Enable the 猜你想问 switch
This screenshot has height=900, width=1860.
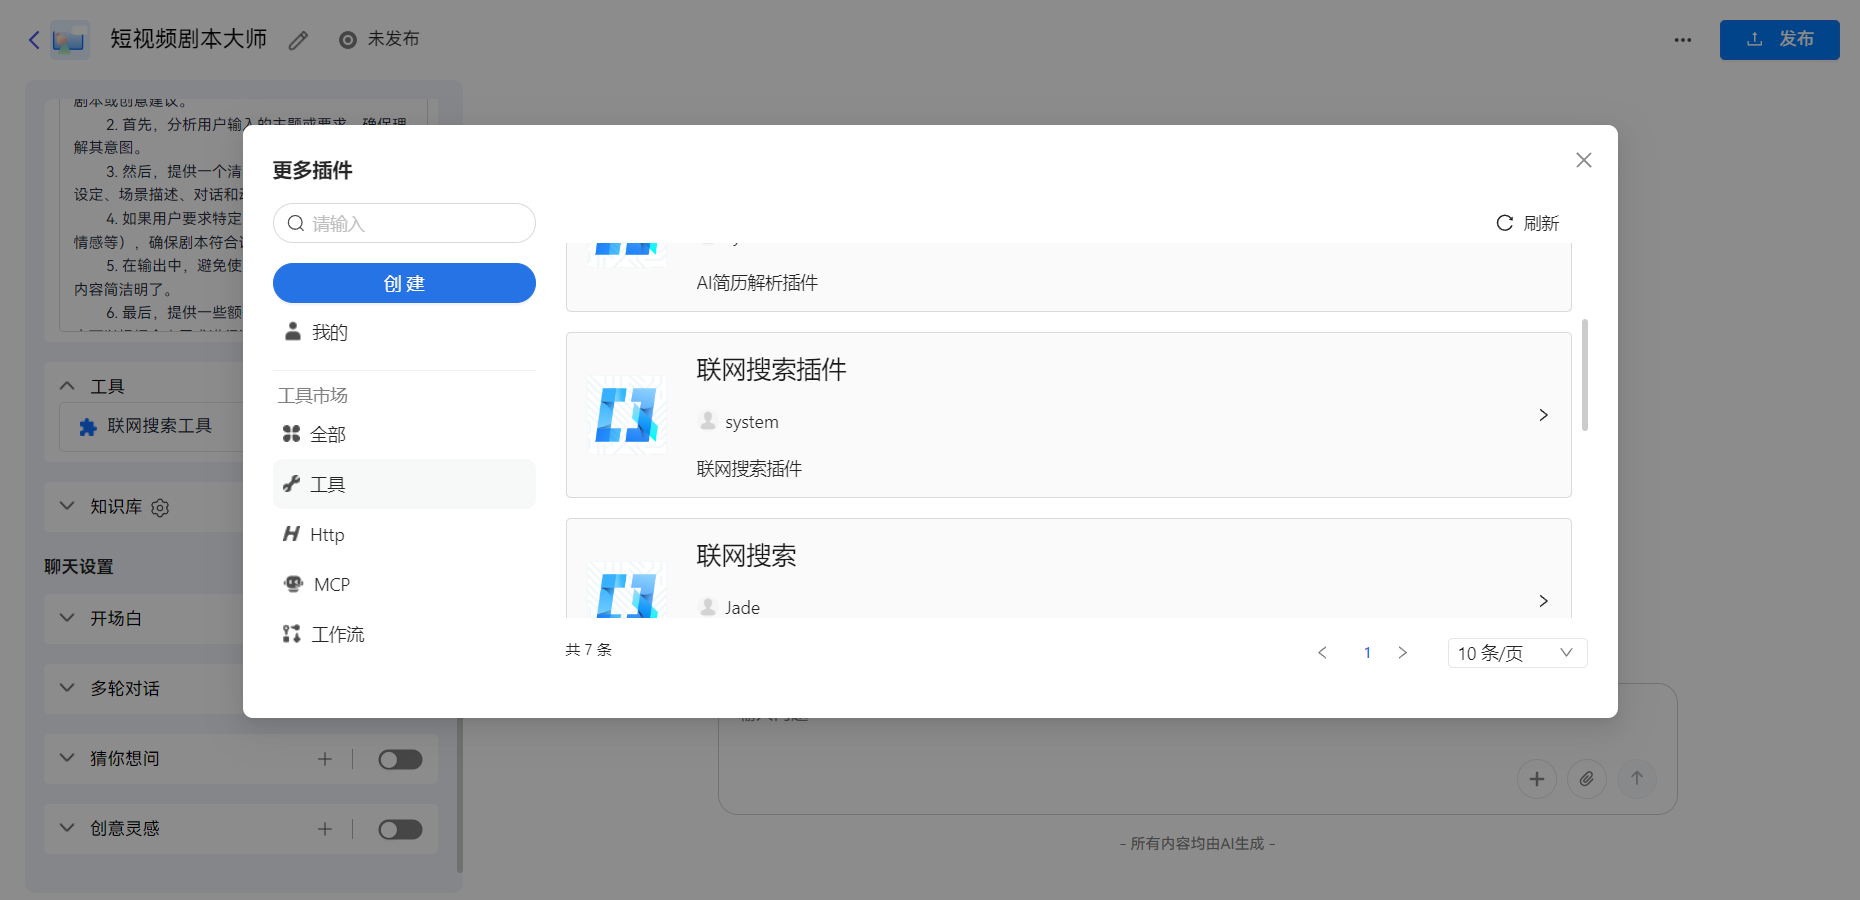point(400,759)
